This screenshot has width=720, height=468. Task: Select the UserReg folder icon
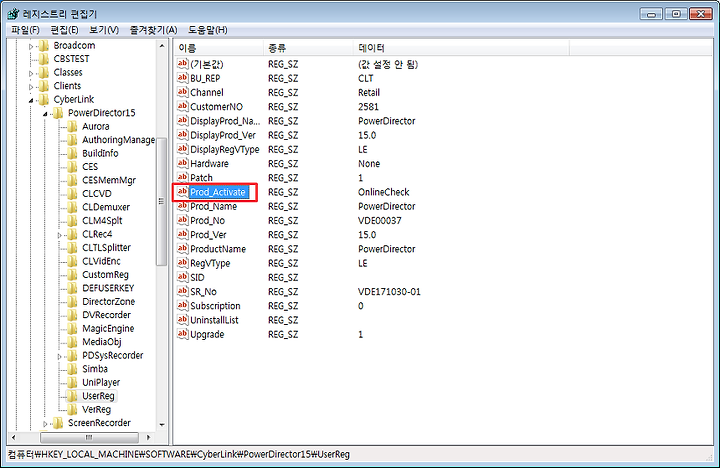pyautogui.click(x=72, y=396)
